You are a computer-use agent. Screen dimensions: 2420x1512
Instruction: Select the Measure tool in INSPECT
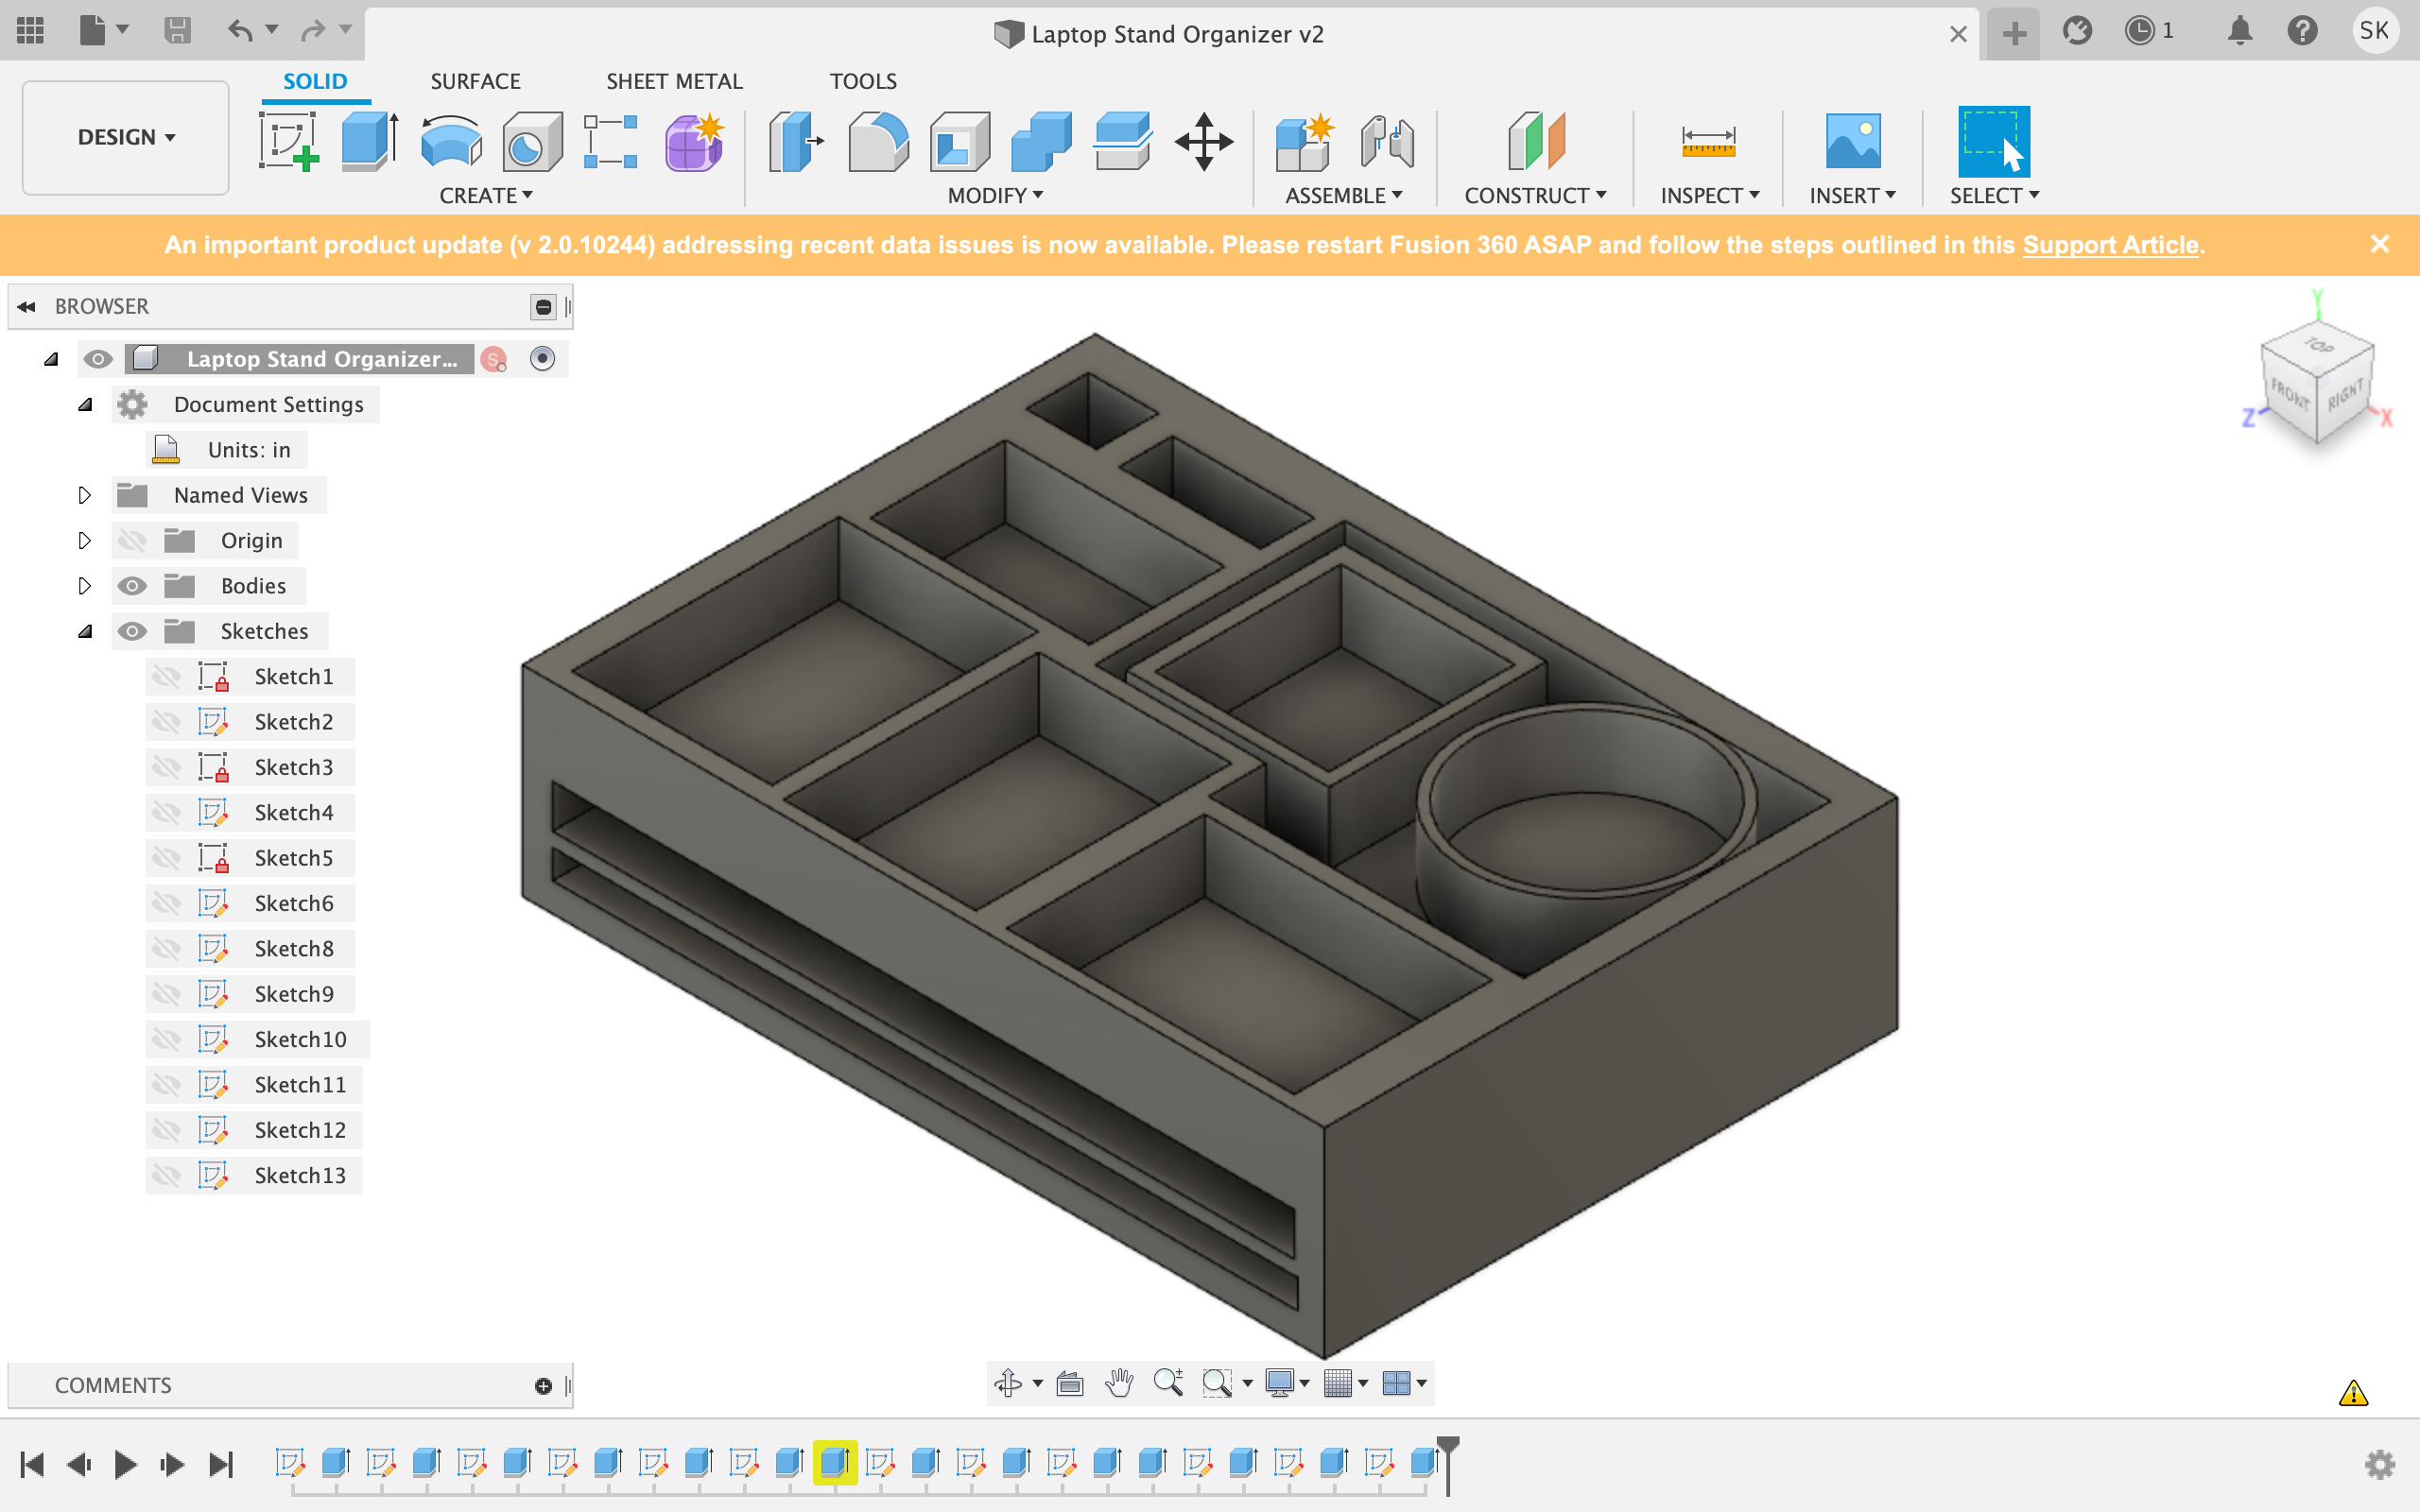1707,143
